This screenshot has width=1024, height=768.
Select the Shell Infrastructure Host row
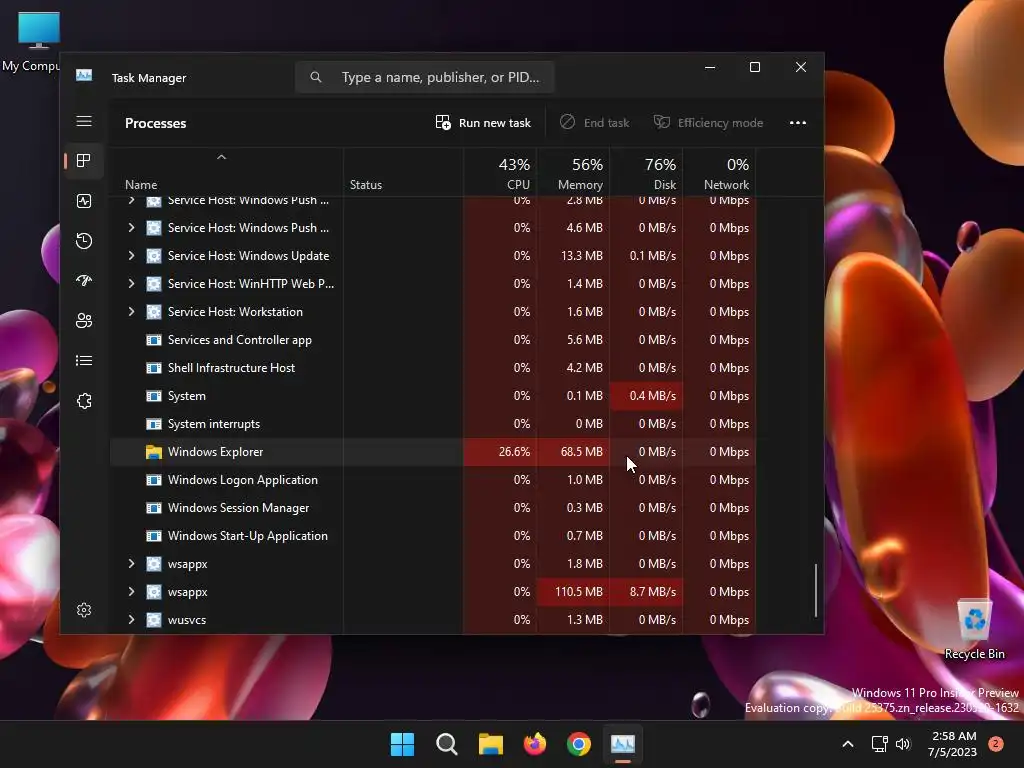point(432,368)
